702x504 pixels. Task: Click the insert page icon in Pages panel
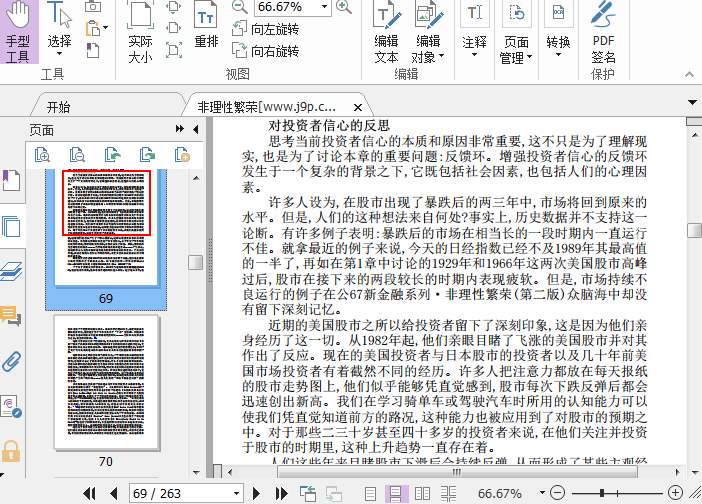point(182,155)
